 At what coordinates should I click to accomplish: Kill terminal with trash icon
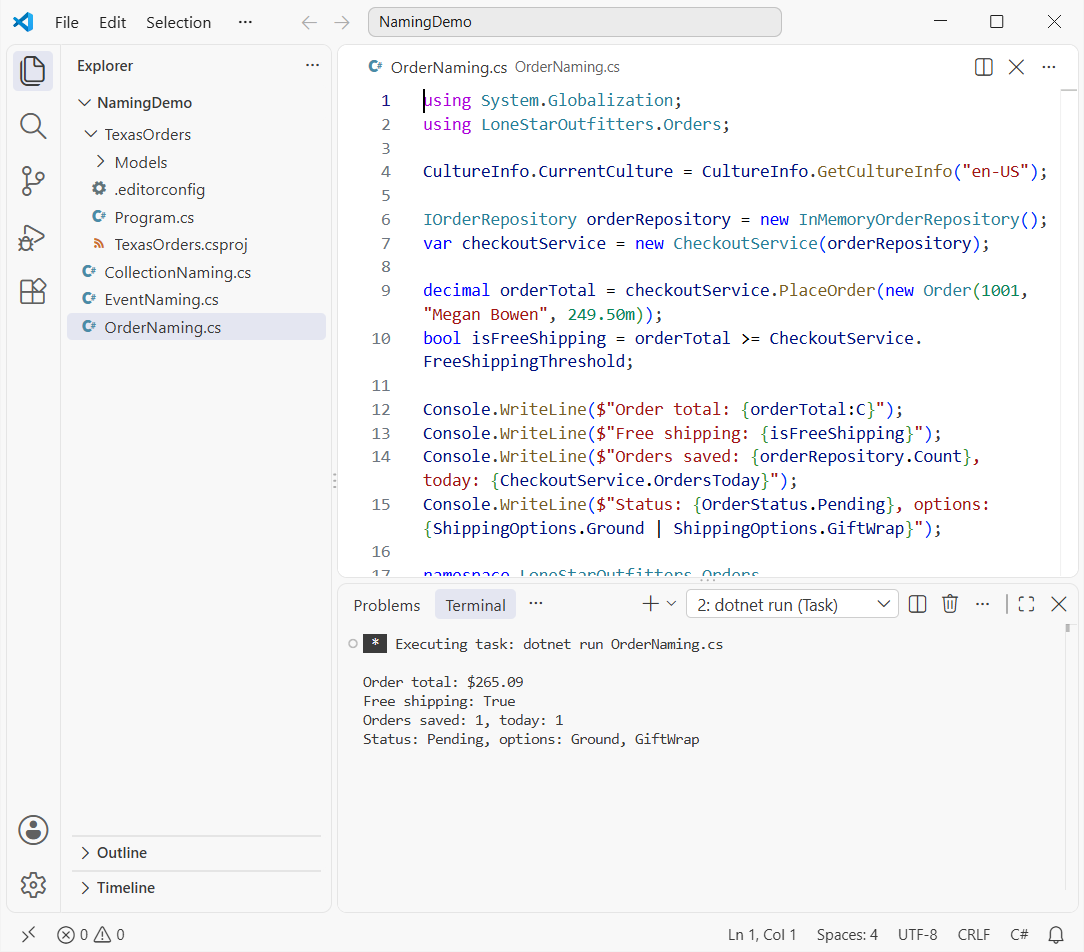[x=950, y=604]
